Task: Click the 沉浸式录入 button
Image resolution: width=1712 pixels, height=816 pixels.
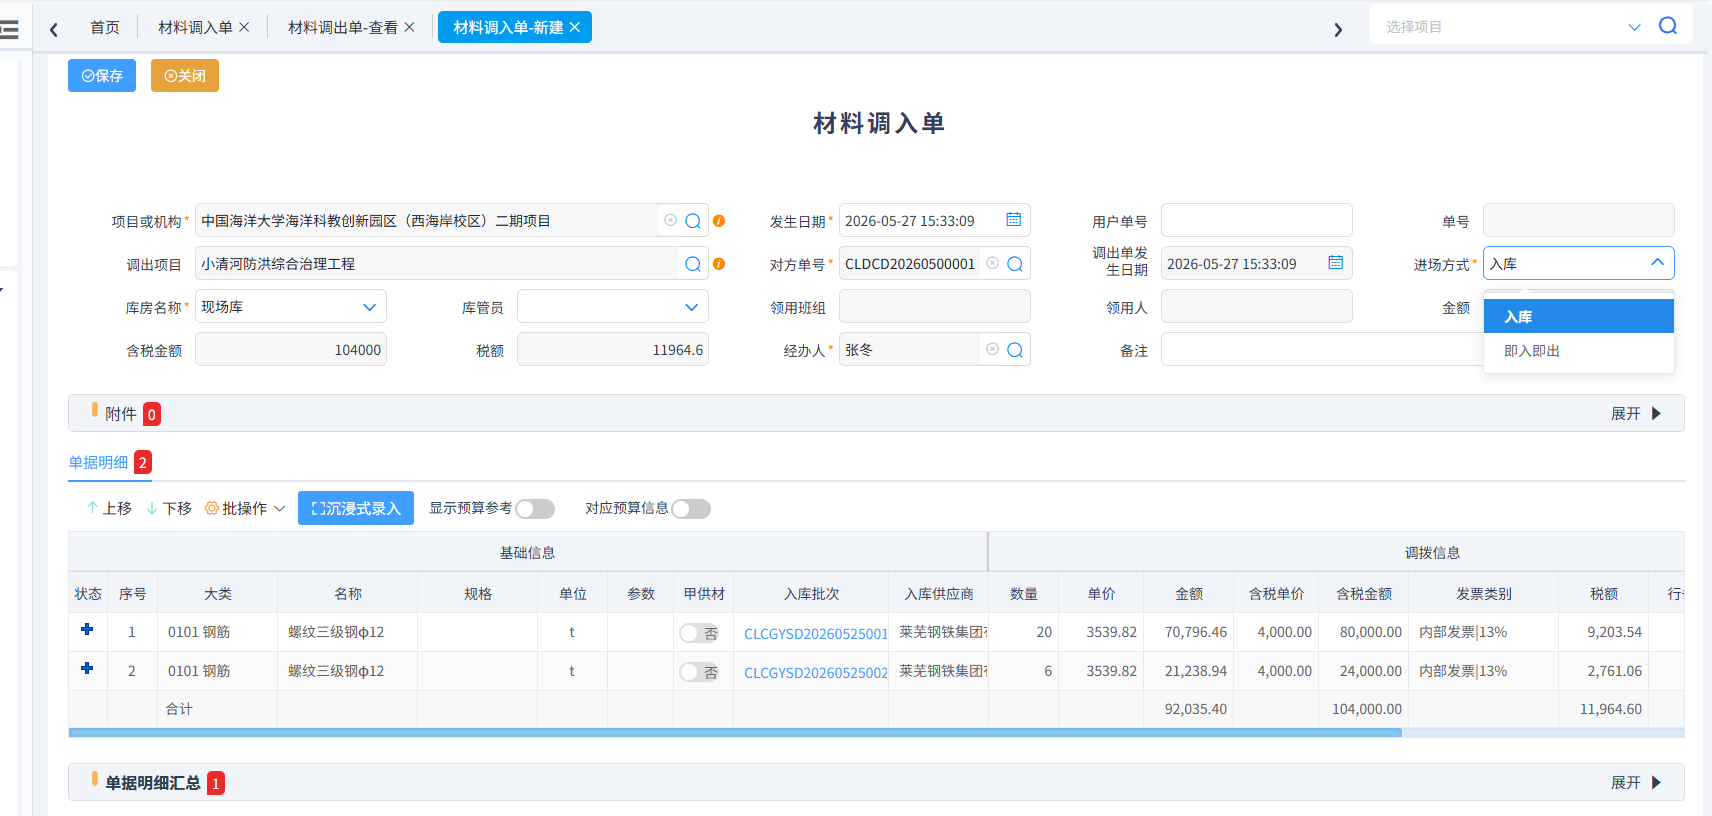Action: tap(356, 508)
